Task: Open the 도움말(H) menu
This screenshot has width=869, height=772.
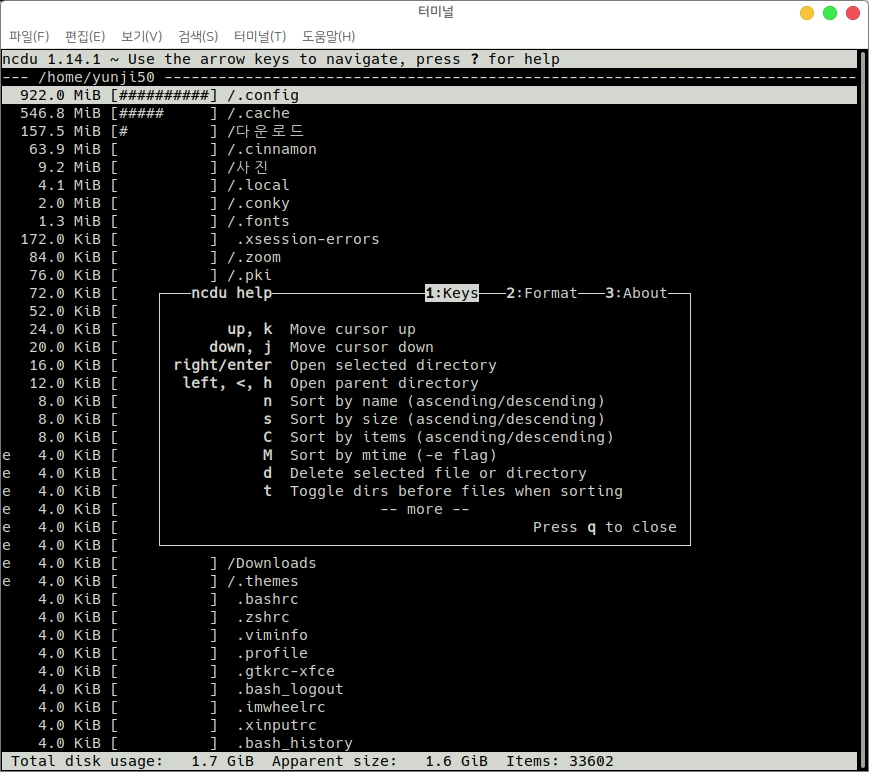Action: pos(328,37)
